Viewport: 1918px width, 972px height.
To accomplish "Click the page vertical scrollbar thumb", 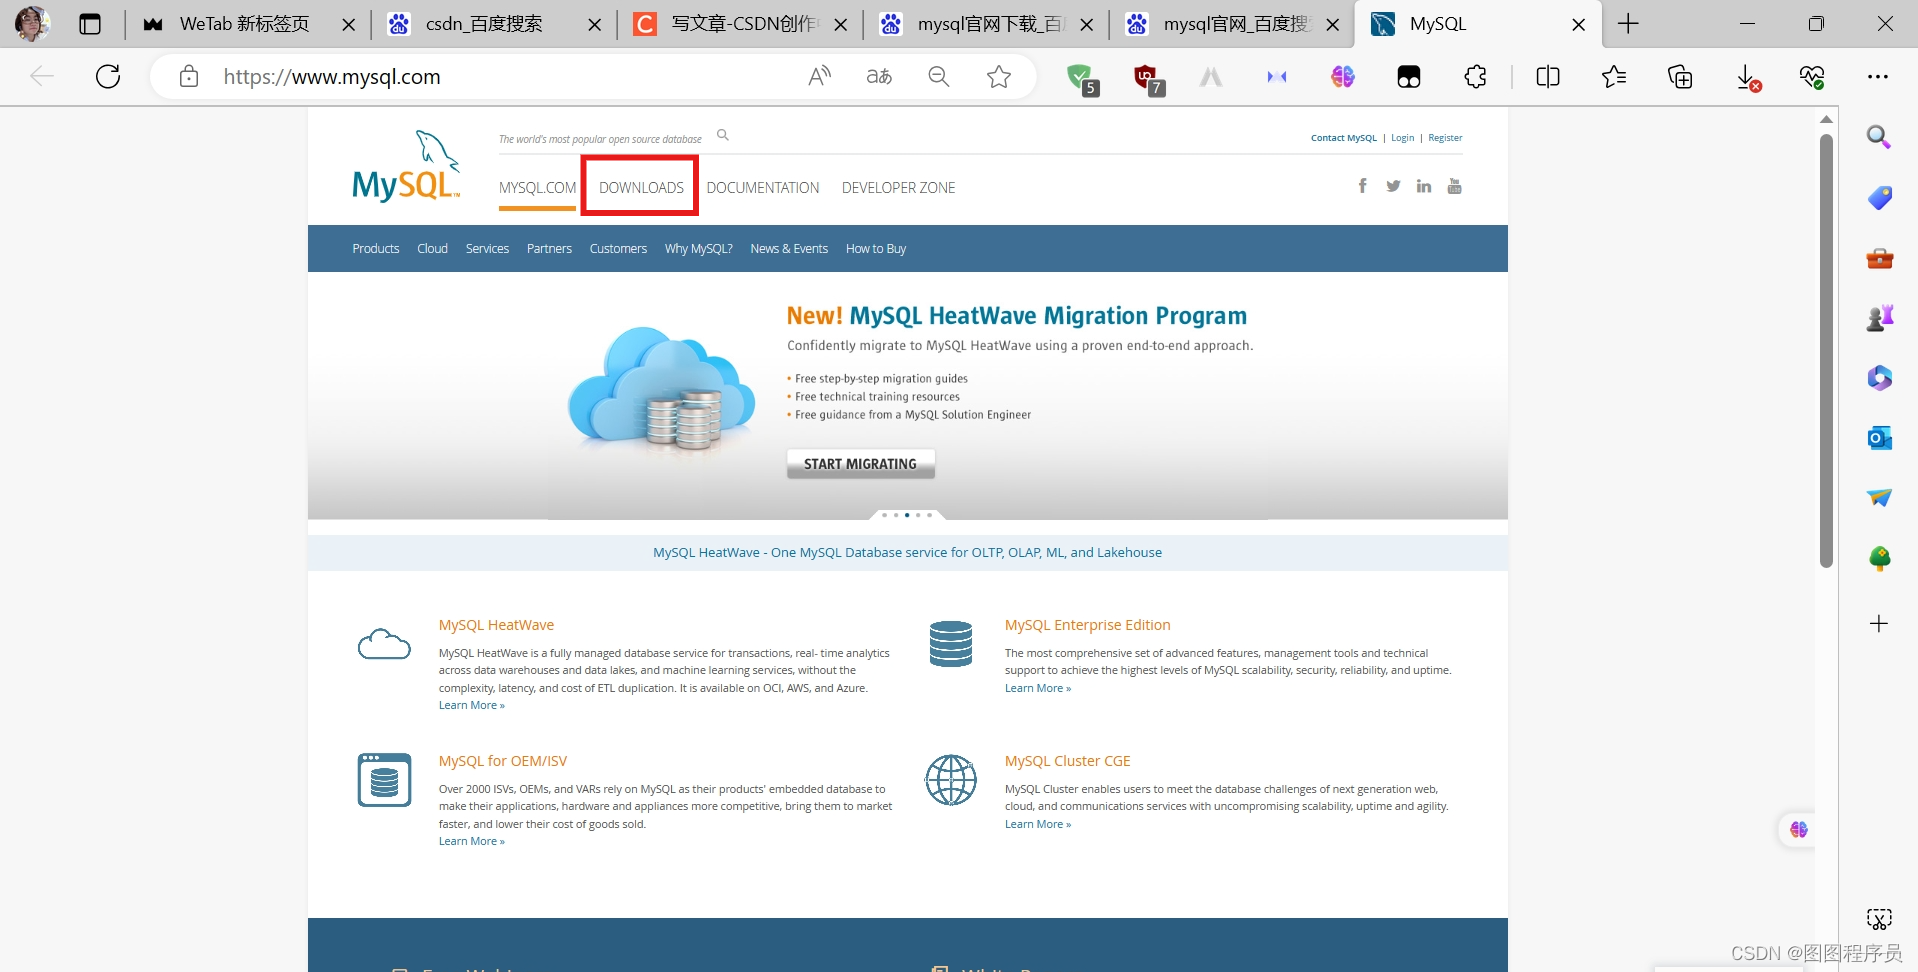I will tap(1826, 350).
